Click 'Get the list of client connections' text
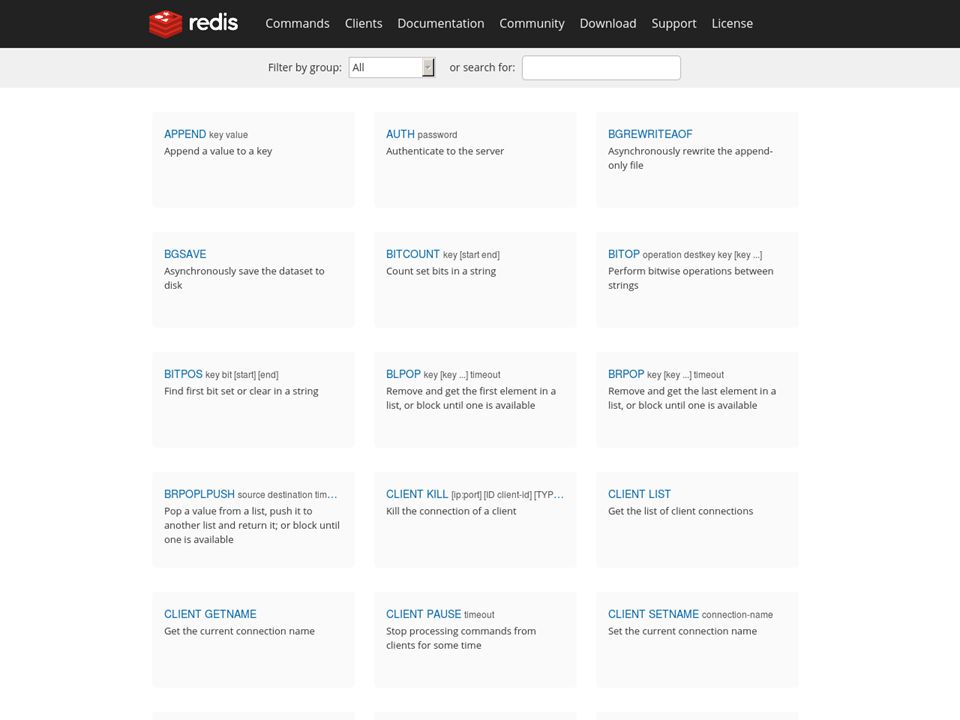The width and height of the screenshot is (960, 720). (680, 511)
